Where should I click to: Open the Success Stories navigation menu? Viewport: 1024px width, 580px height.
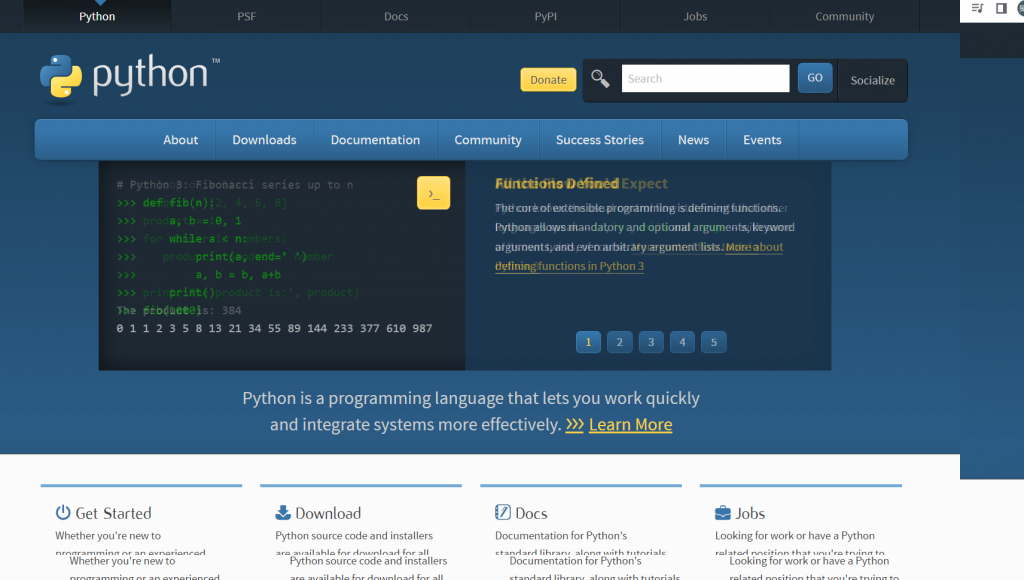(x=600, y=140)
